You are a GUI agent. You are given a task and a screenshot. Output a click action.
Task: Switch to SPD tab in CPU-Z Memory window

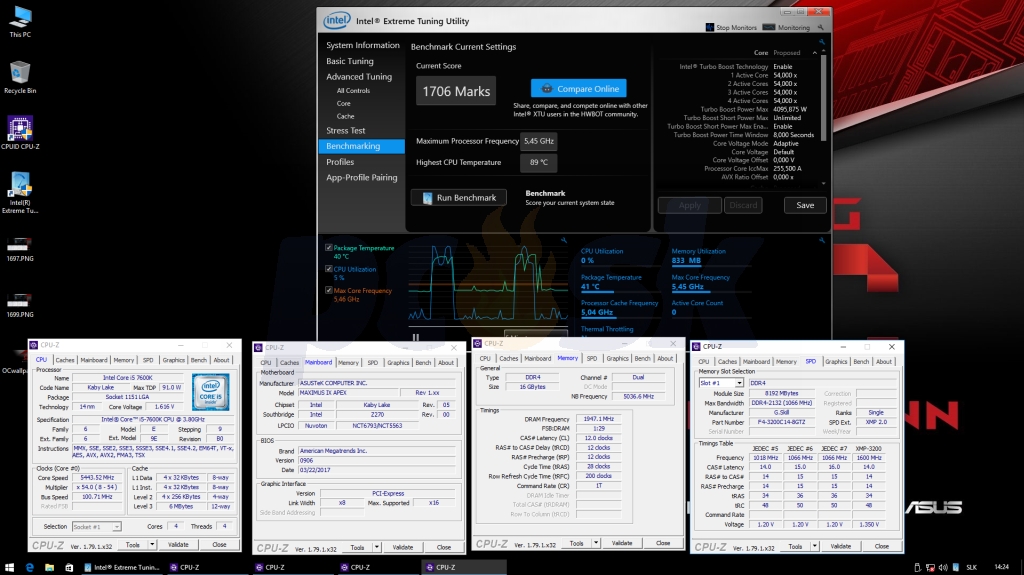click(x=592, y=359)
